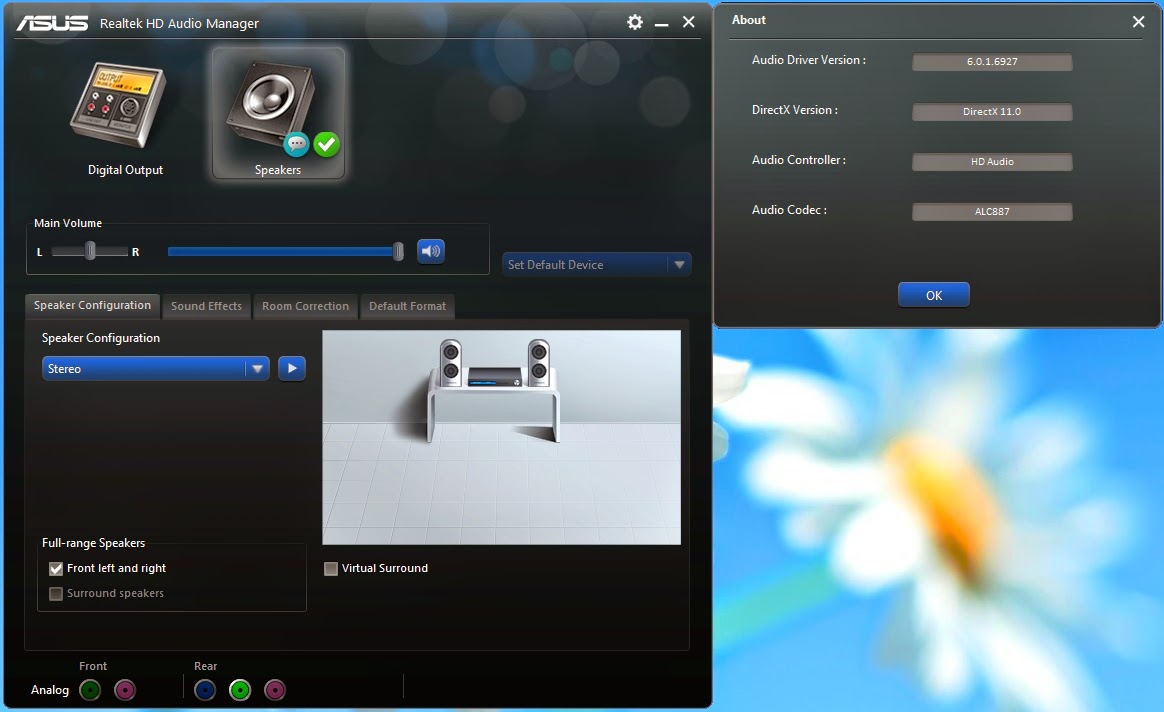This screenshot has width=1164, height=712.
Task: Click the right speaker in the preview
Action: (x=539, y=363)
